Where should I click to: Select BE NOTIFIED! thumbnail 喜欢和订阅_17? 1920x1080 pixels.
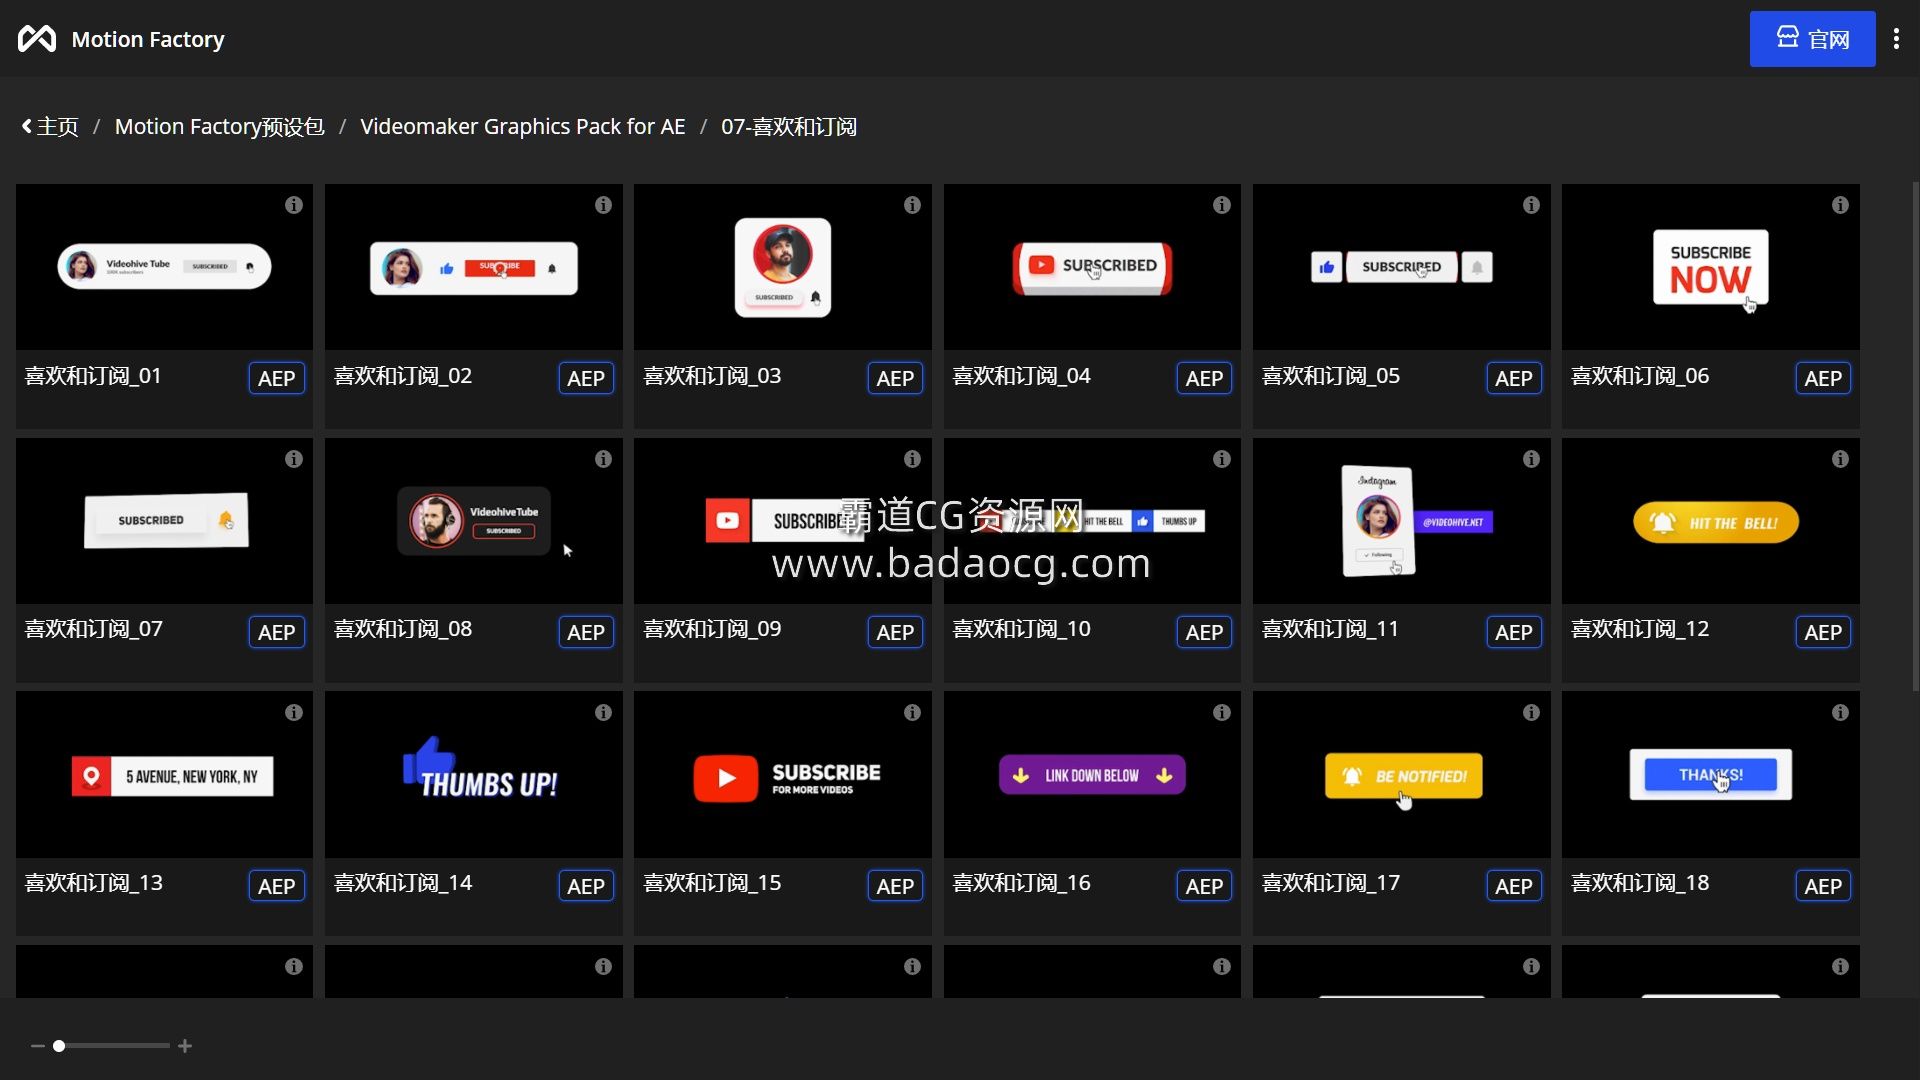pos(1402,775)
